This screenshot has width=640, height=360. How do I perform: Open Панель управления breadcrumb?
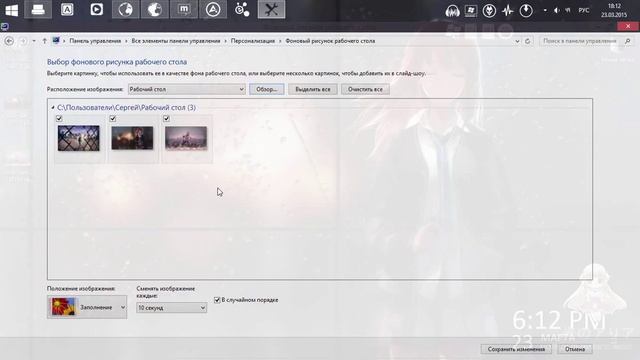click(x=95, y=41)
